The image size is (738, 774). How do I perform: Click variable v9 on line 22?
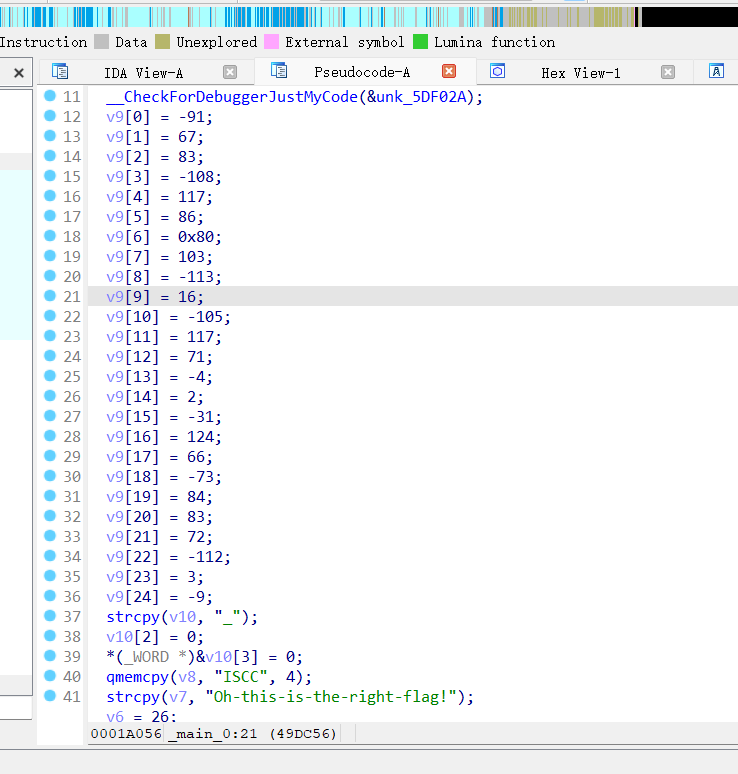(115, 317)
